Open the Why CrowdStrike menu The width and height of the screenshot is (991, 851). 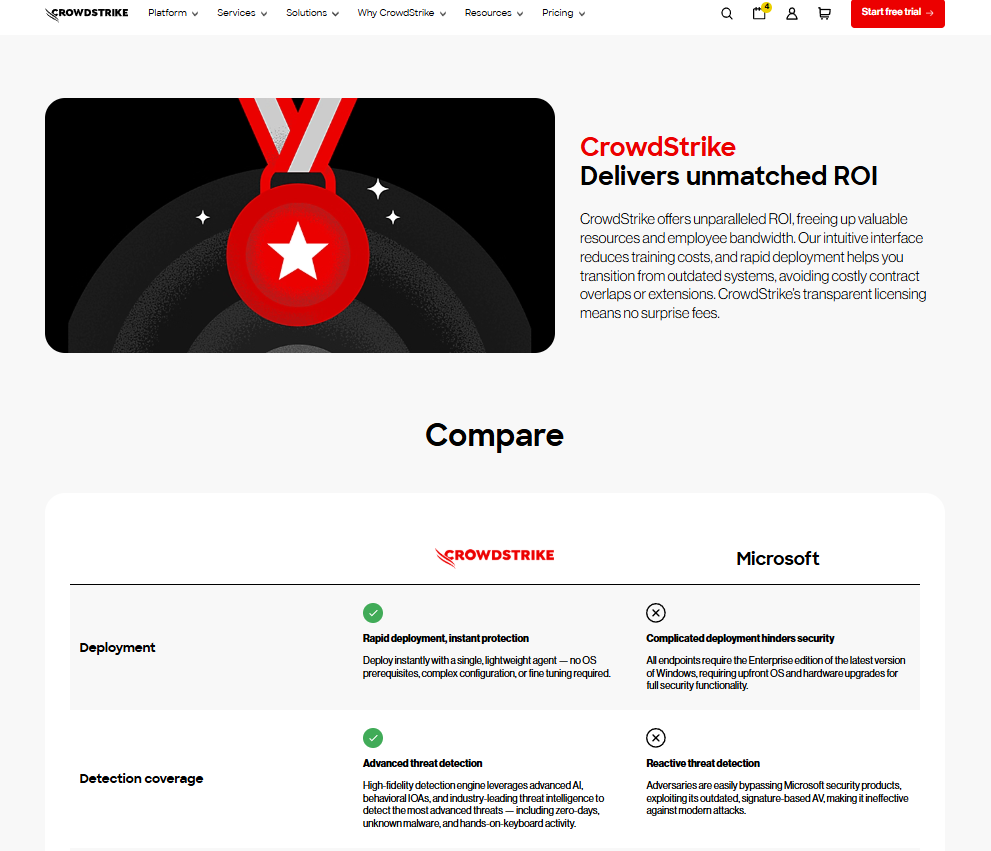pyautogui.click(x=401, y=14)
